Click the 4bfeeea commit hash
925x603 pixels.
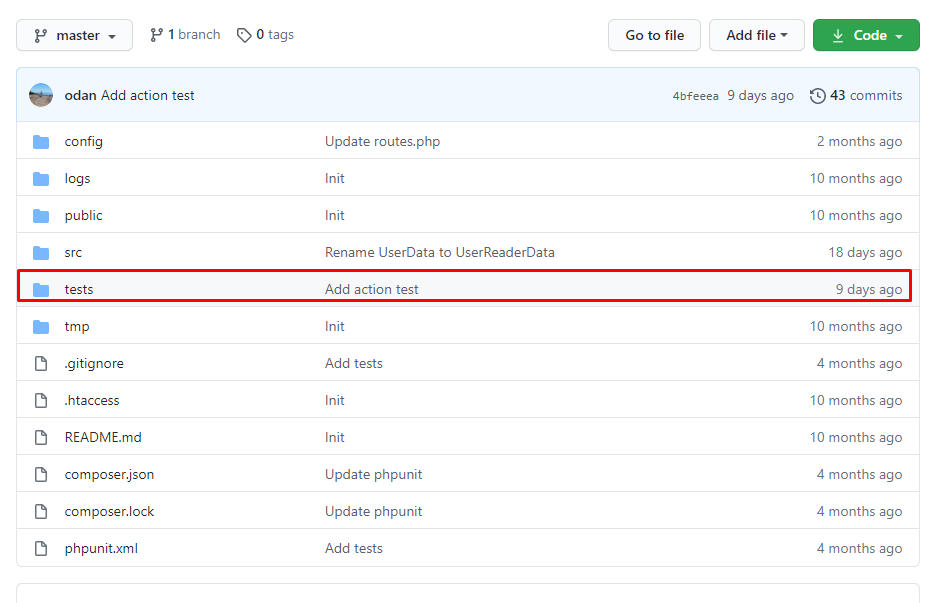695,95
